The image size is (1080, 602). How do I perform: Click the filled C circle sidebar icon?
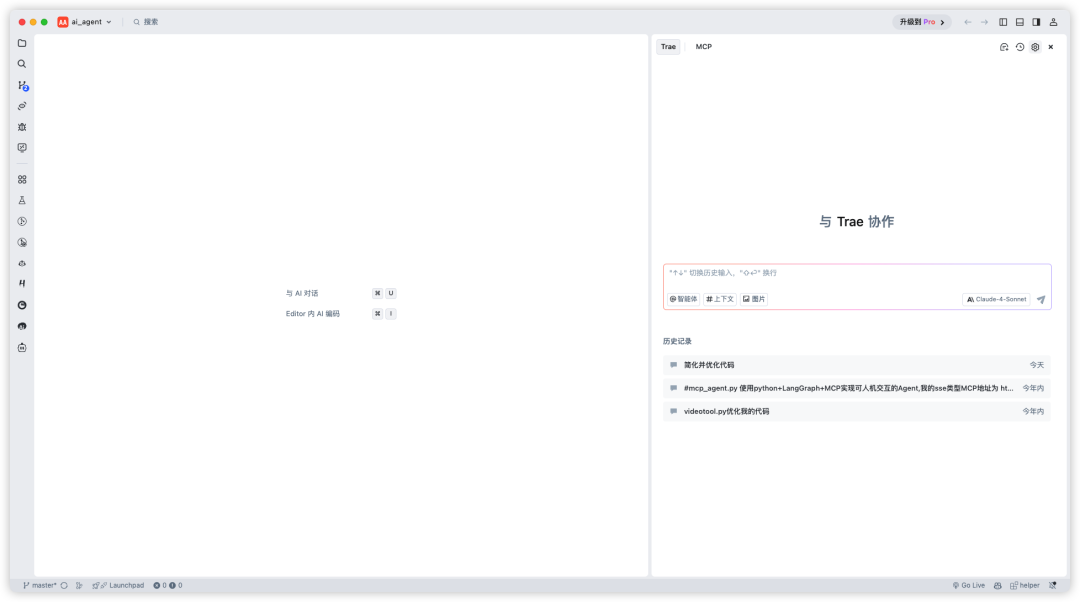[x=22, y=305]
